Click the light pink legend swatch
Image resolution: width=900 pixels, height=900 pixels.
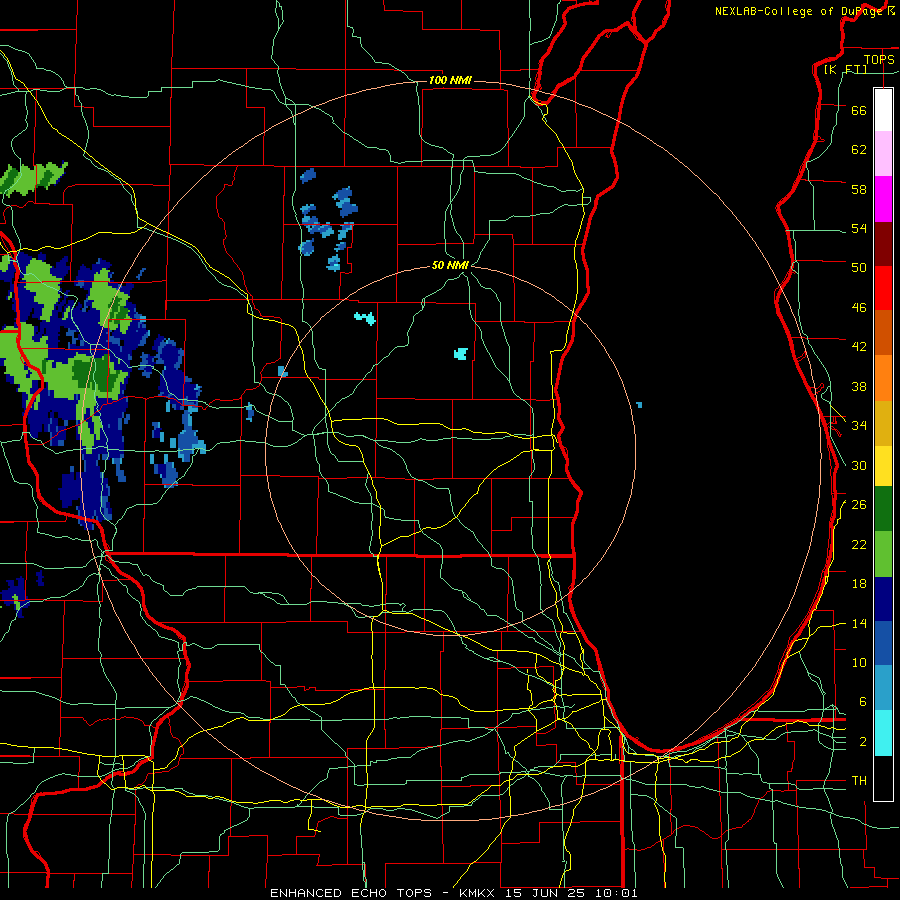pyautogui.click(x=883, y=154)
